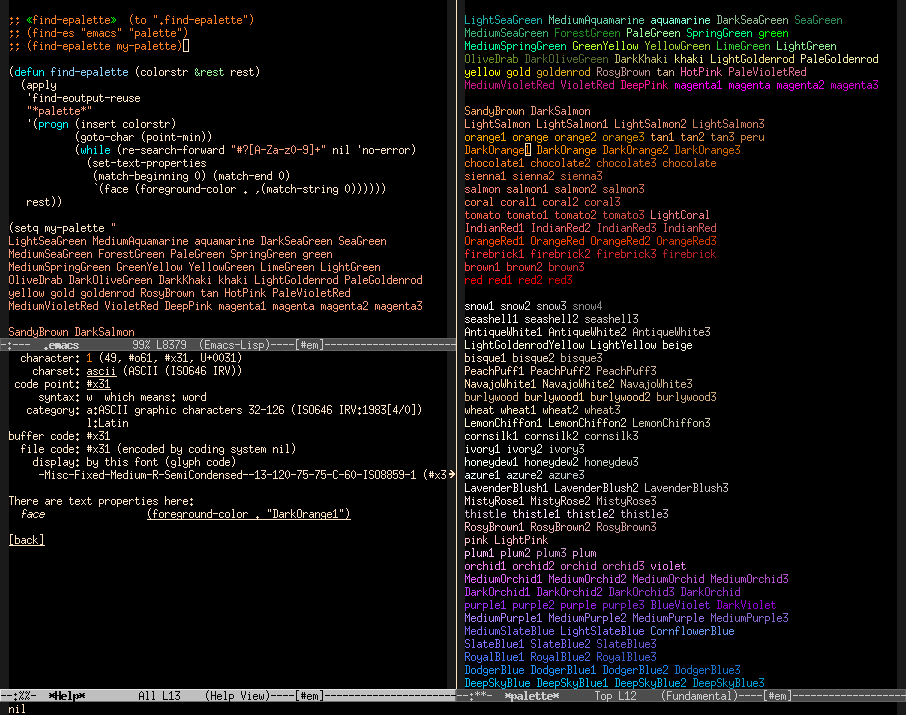Click 'IndianRed3' in the palette buffer
Image resolution: width=906 pixels, height=715 pixels.
(627, 228)
